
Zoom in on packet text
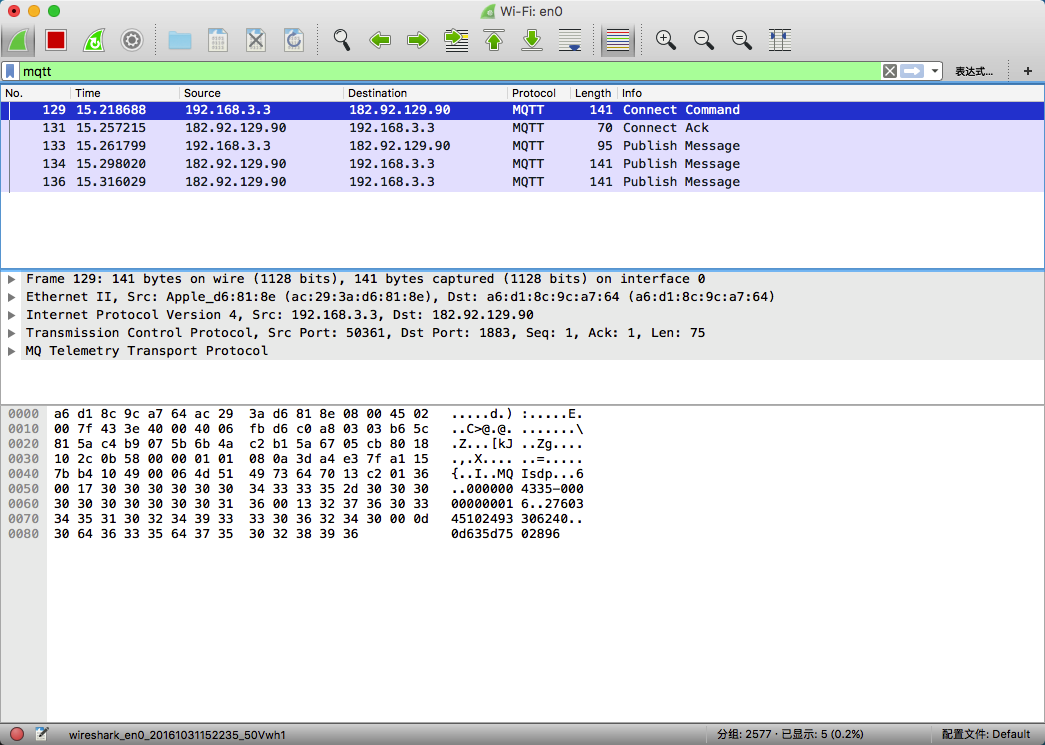666,40
